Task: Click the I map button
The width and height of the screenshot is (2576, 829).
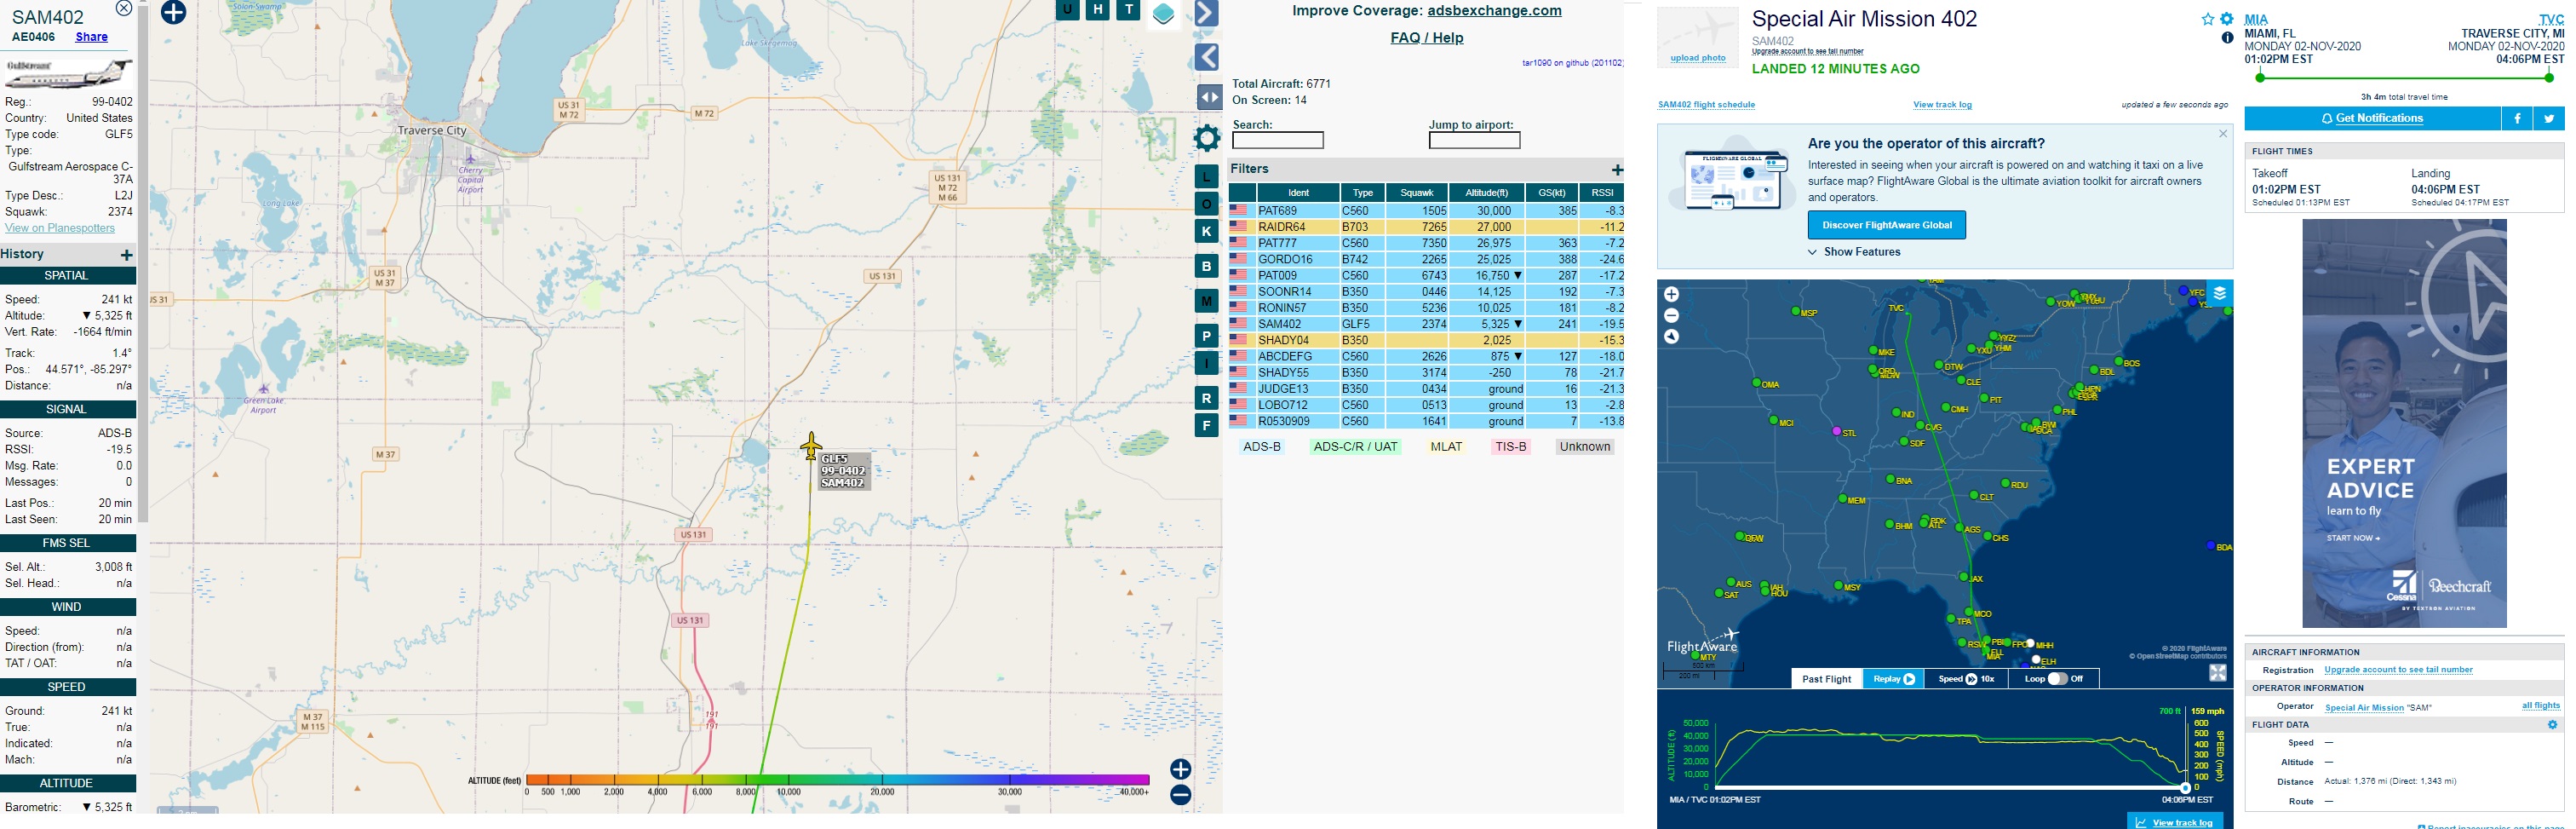Action: click(1207, 363)
